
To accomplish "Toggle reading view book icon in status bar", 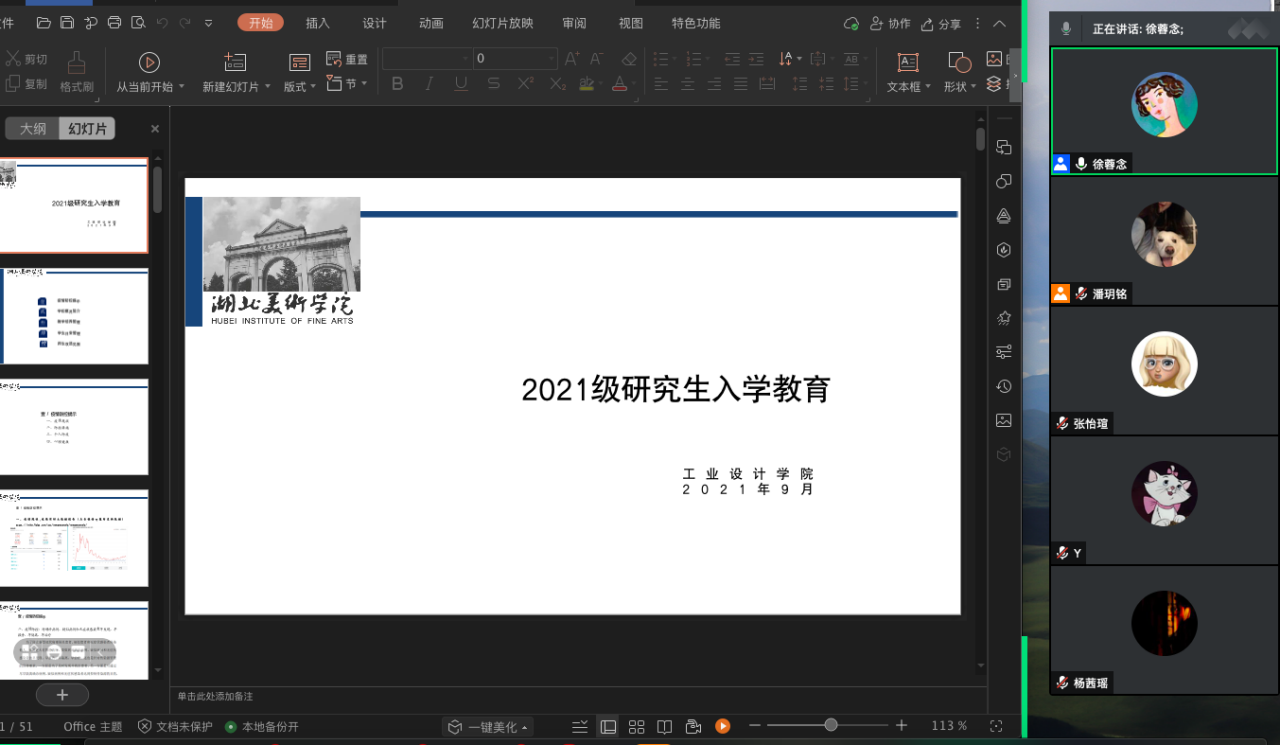I will 664,726.
